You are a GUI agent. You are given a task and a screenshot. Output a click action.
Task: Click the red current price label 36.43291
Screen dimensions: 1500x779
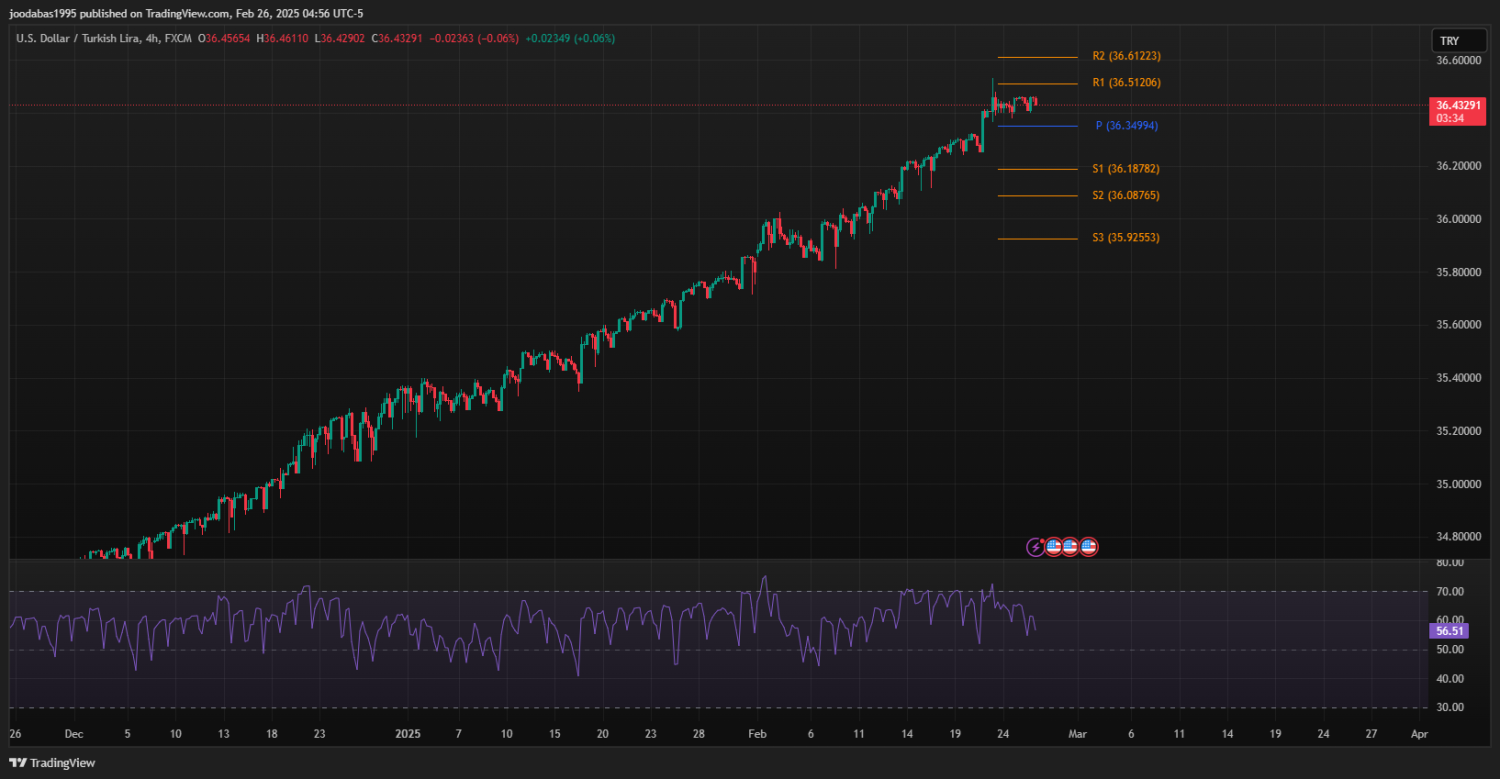1457,105
